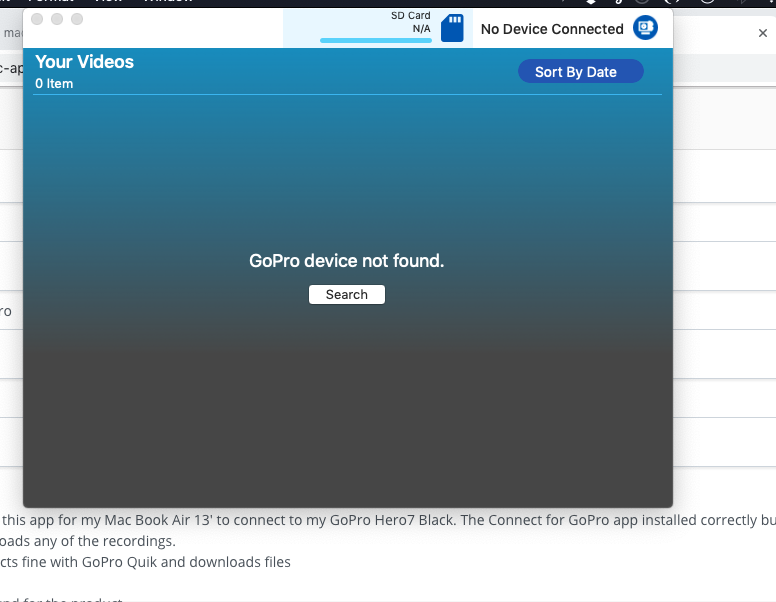
Task: Click the GoPro camera device icon
Action: 645,28
